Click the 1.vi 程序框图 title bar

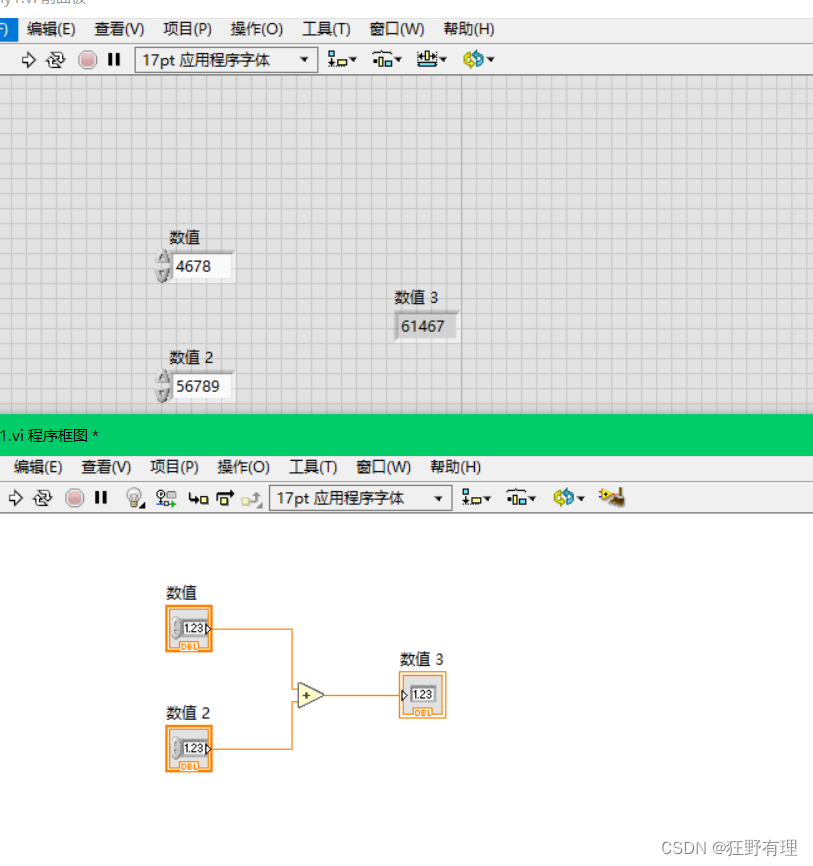click(406, 435)
